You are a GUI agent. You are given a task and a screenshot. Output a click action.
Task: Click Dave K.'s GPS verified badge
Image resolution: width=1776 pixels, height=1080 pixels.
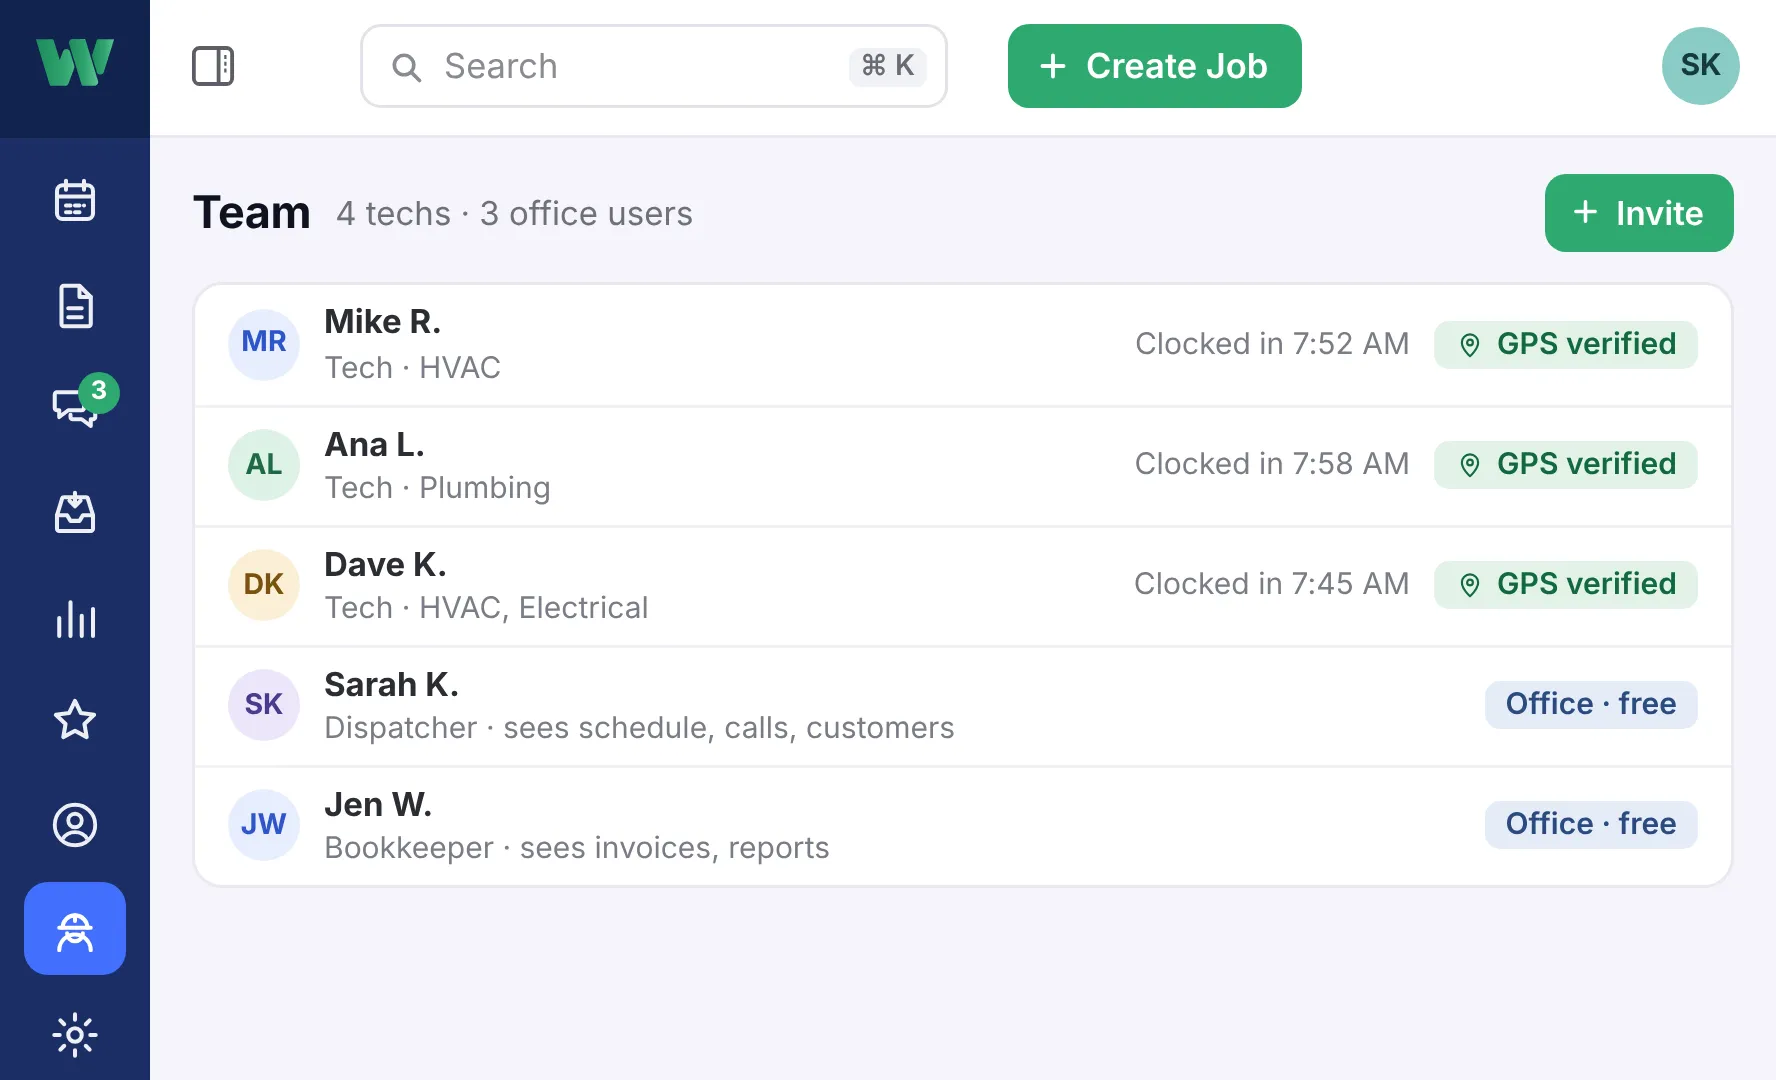click(x=1566, y=585)
